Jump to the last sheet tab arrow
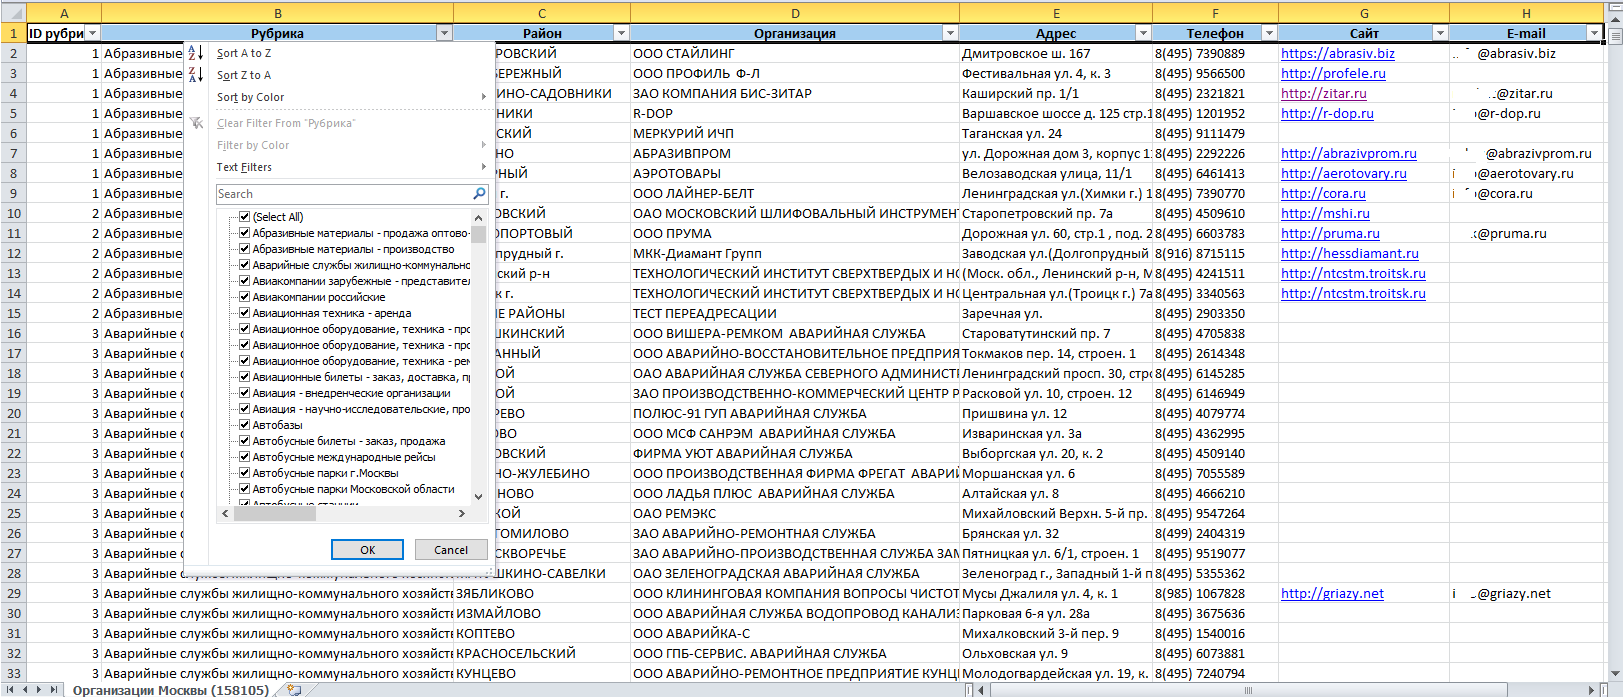The image size is (1623, 697). click(55, 690)
